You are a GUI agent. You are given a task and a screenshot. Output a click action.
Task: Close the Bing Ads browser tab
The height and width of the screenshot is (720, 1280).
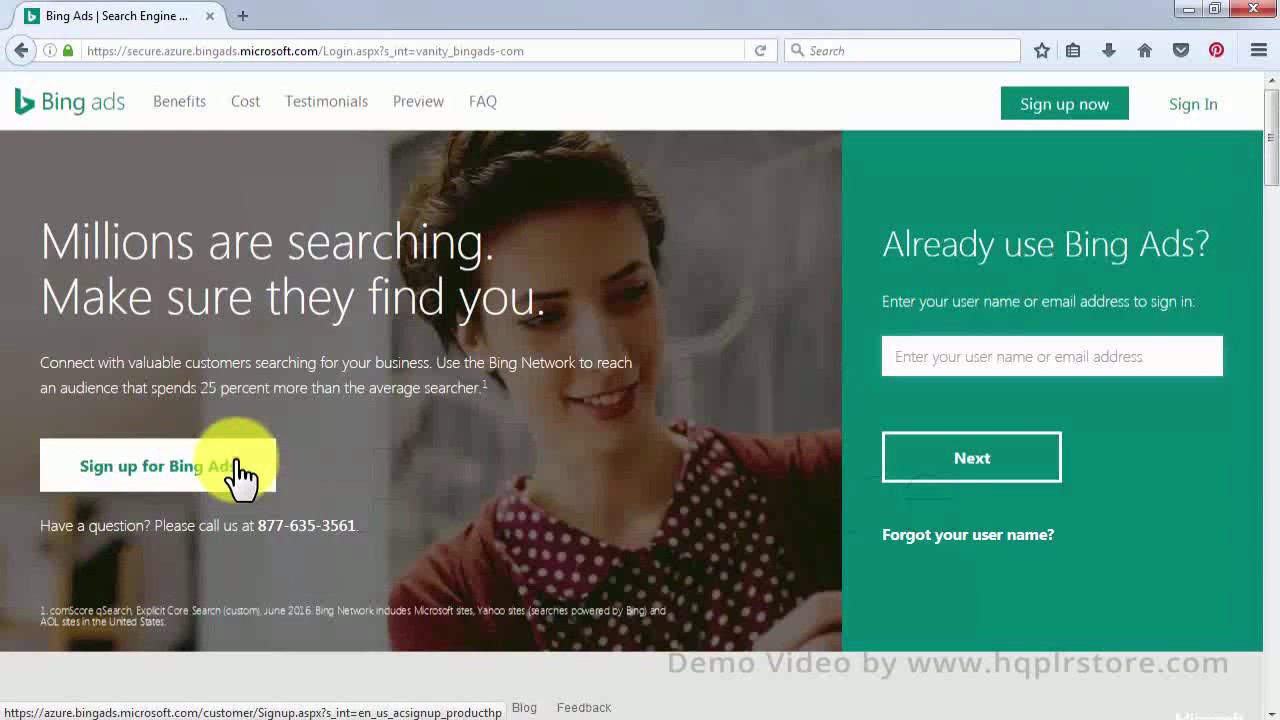pyautogui.click(x=210, y=16)
